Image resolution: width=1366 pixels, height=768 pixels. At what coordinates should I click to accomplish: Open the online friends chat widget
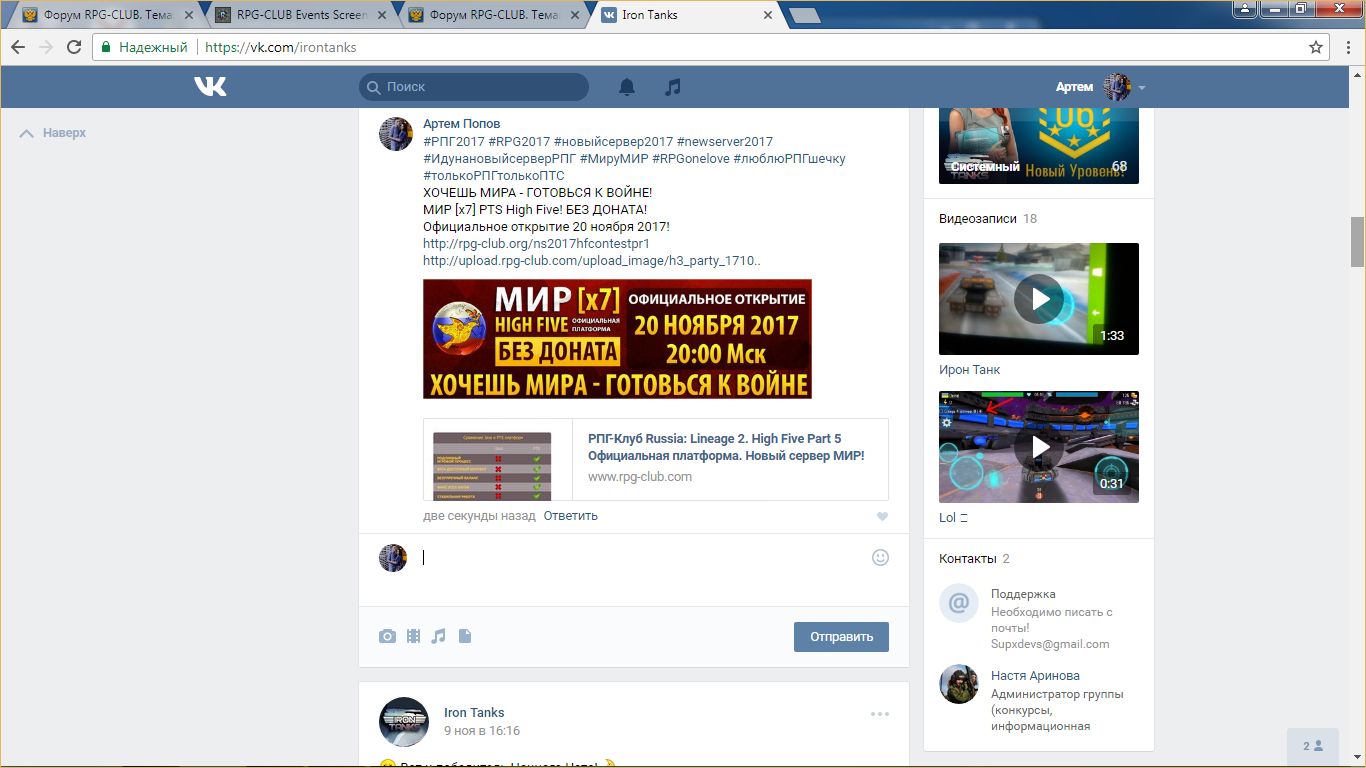pyautogui.click(x=1313, y=746)
